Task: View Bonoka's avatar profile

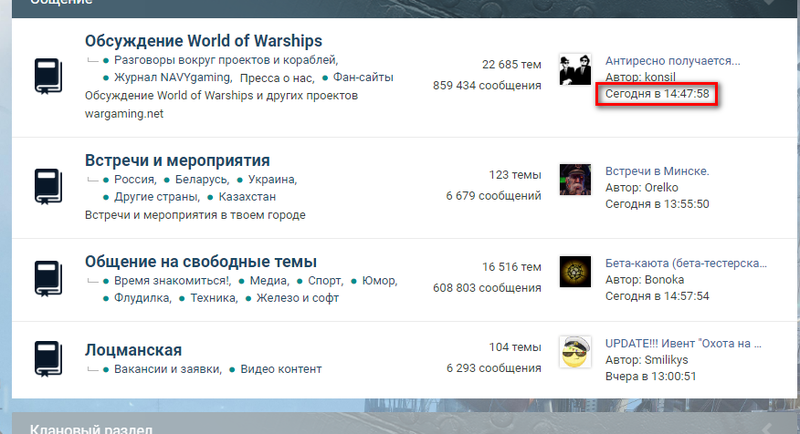Action: [575, 272]
